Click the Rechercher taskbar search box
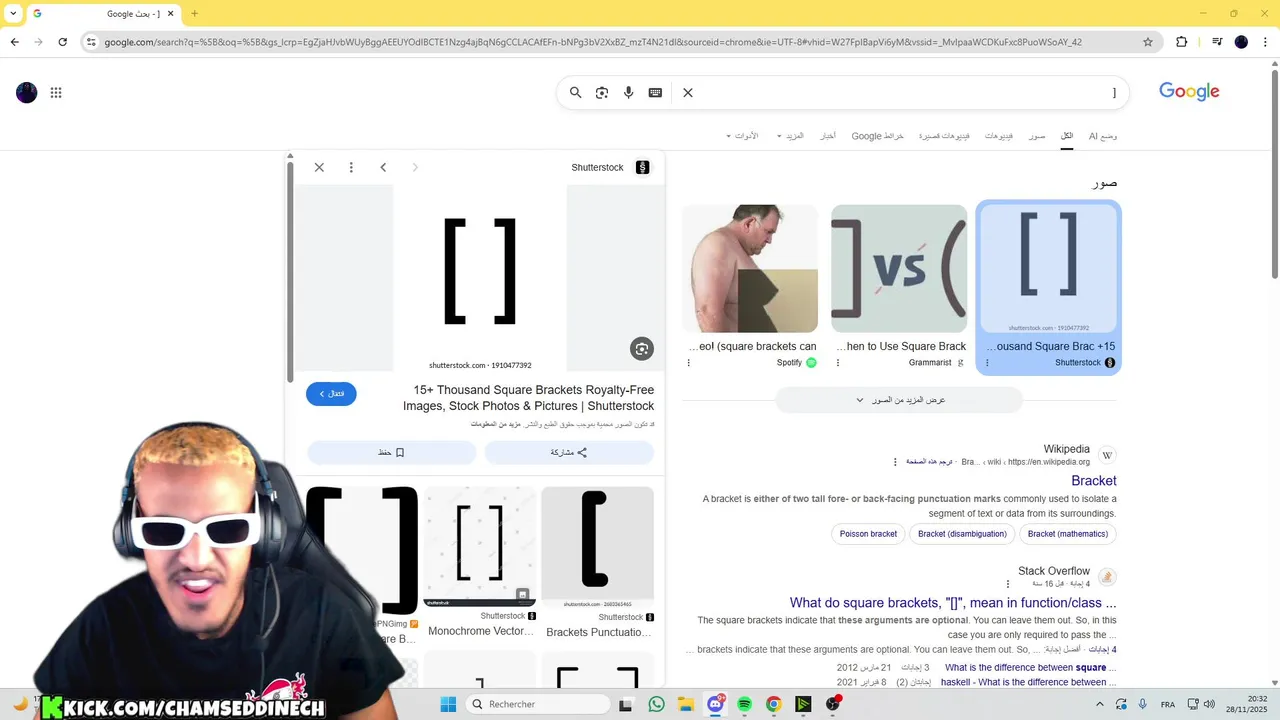 point(539,704)
